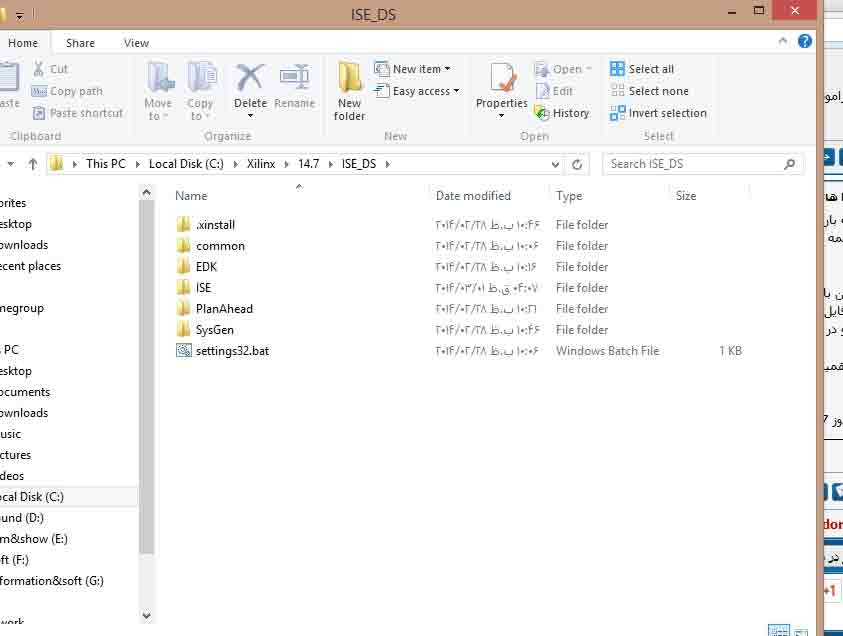Click the Copy path icon
The height and width of the screenshot is (636, 843).
39,91
